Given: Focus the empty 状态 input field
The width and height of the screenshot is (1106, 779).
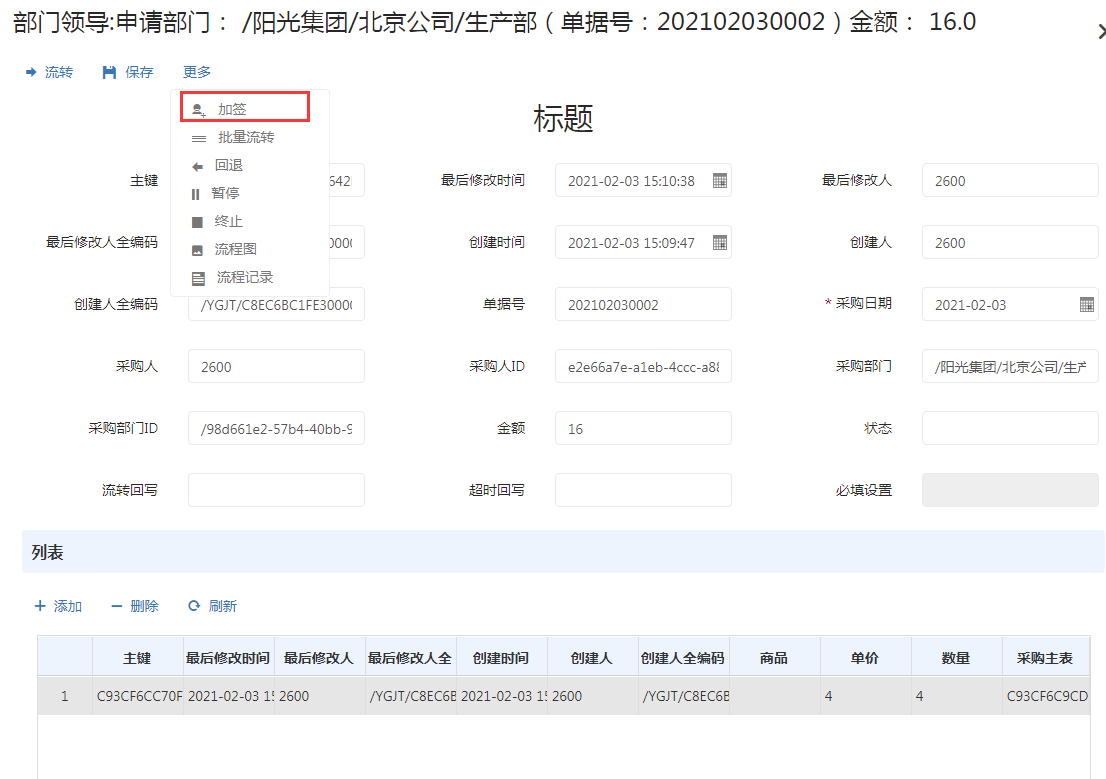Looking at the screenshot, I should click(1009, 428).
